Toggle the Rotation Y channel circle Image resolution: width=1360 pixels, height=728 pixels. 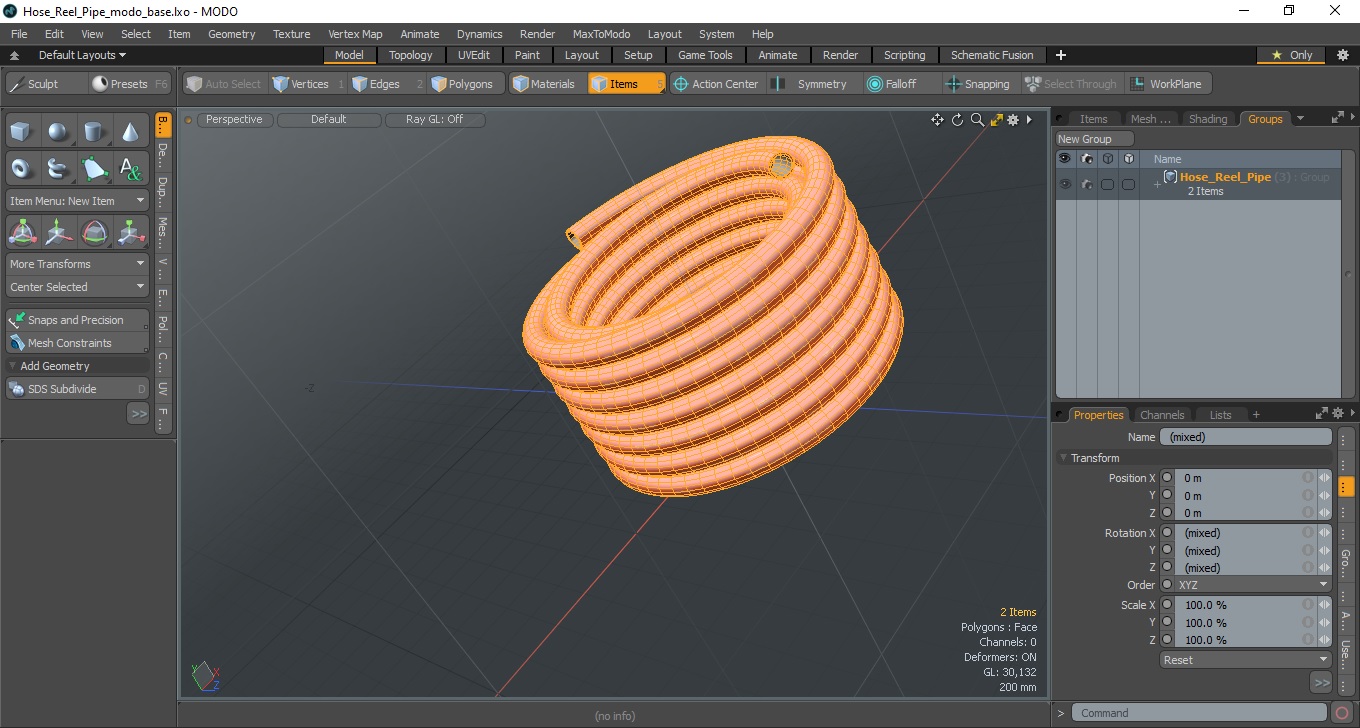(1166, 550)
